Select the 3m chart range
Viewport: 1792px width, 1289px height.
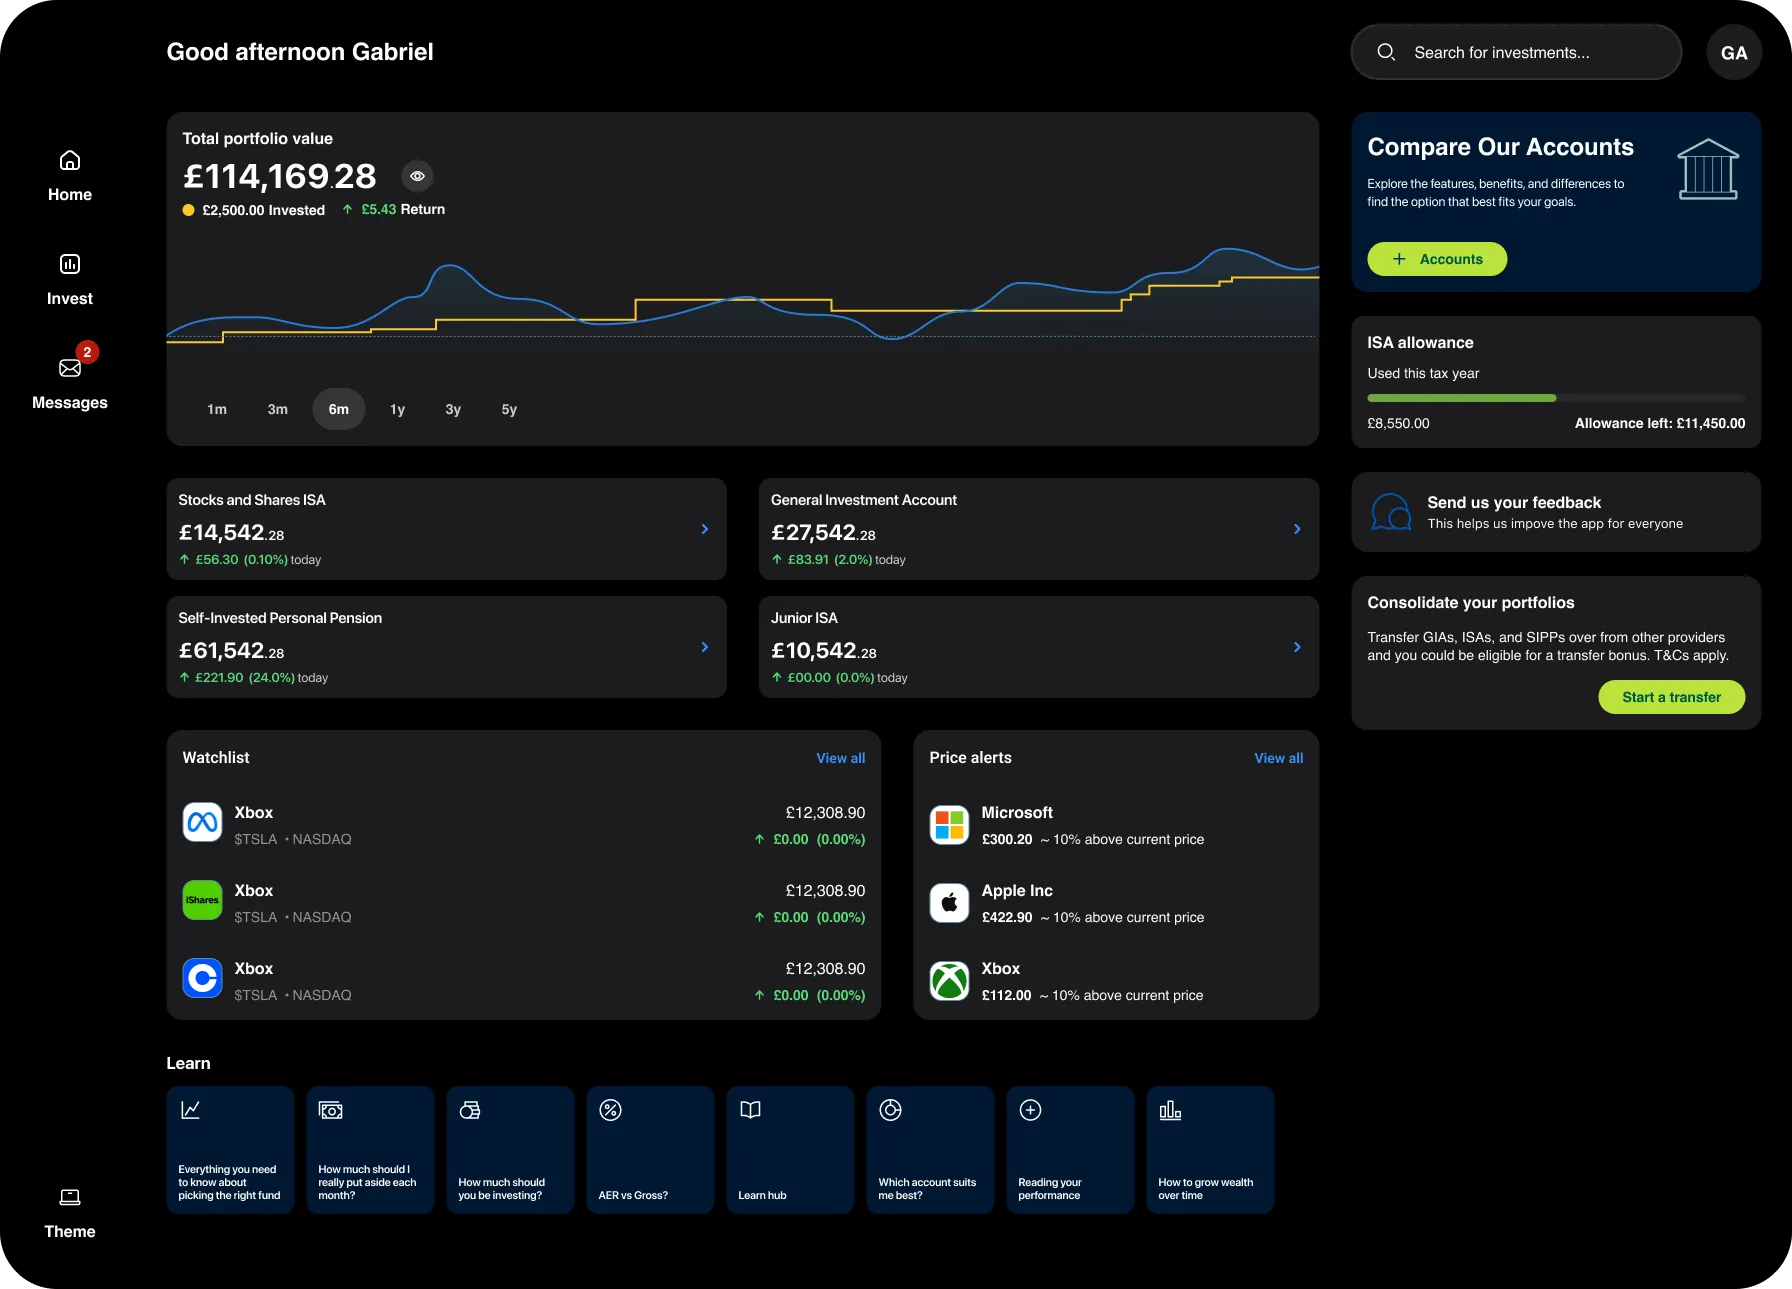click(x=278, y=409)
